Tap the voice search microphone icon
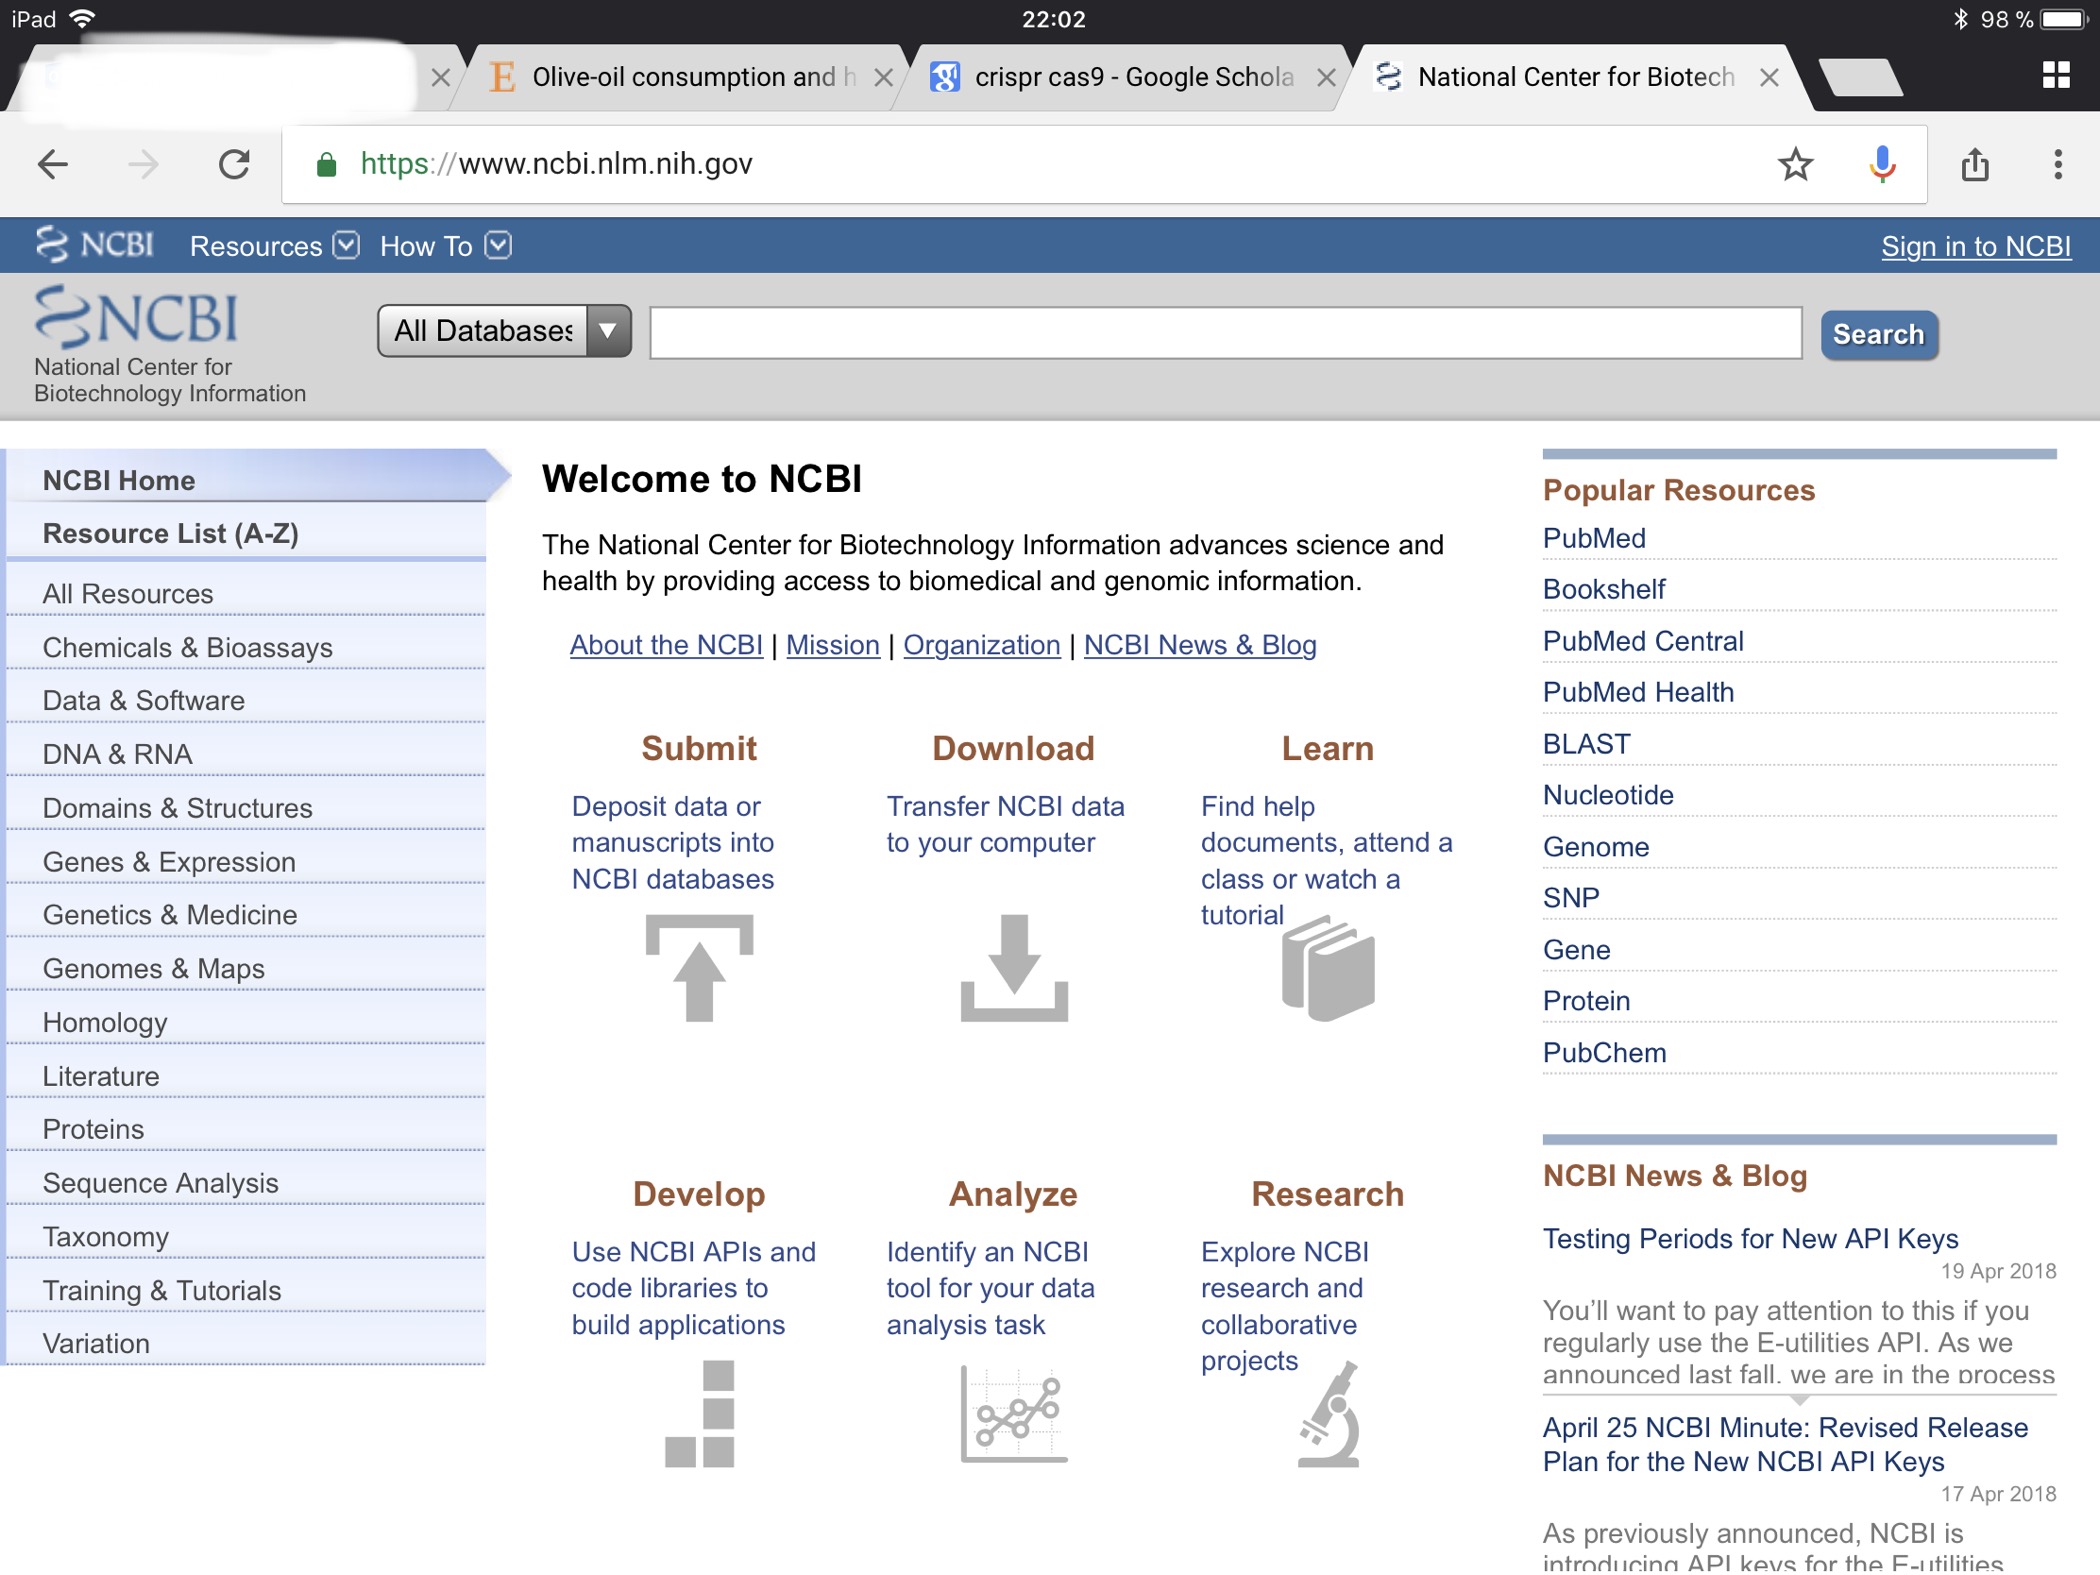The width and height of the screenshot is (2100, 1575). click(1882, 164)
